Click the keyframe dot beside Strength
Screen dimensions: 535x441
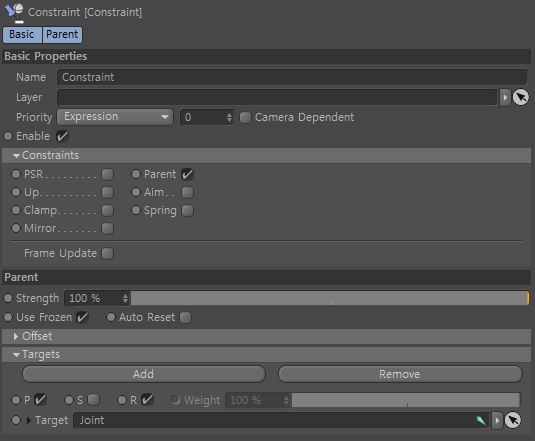[x=8, y=298]
